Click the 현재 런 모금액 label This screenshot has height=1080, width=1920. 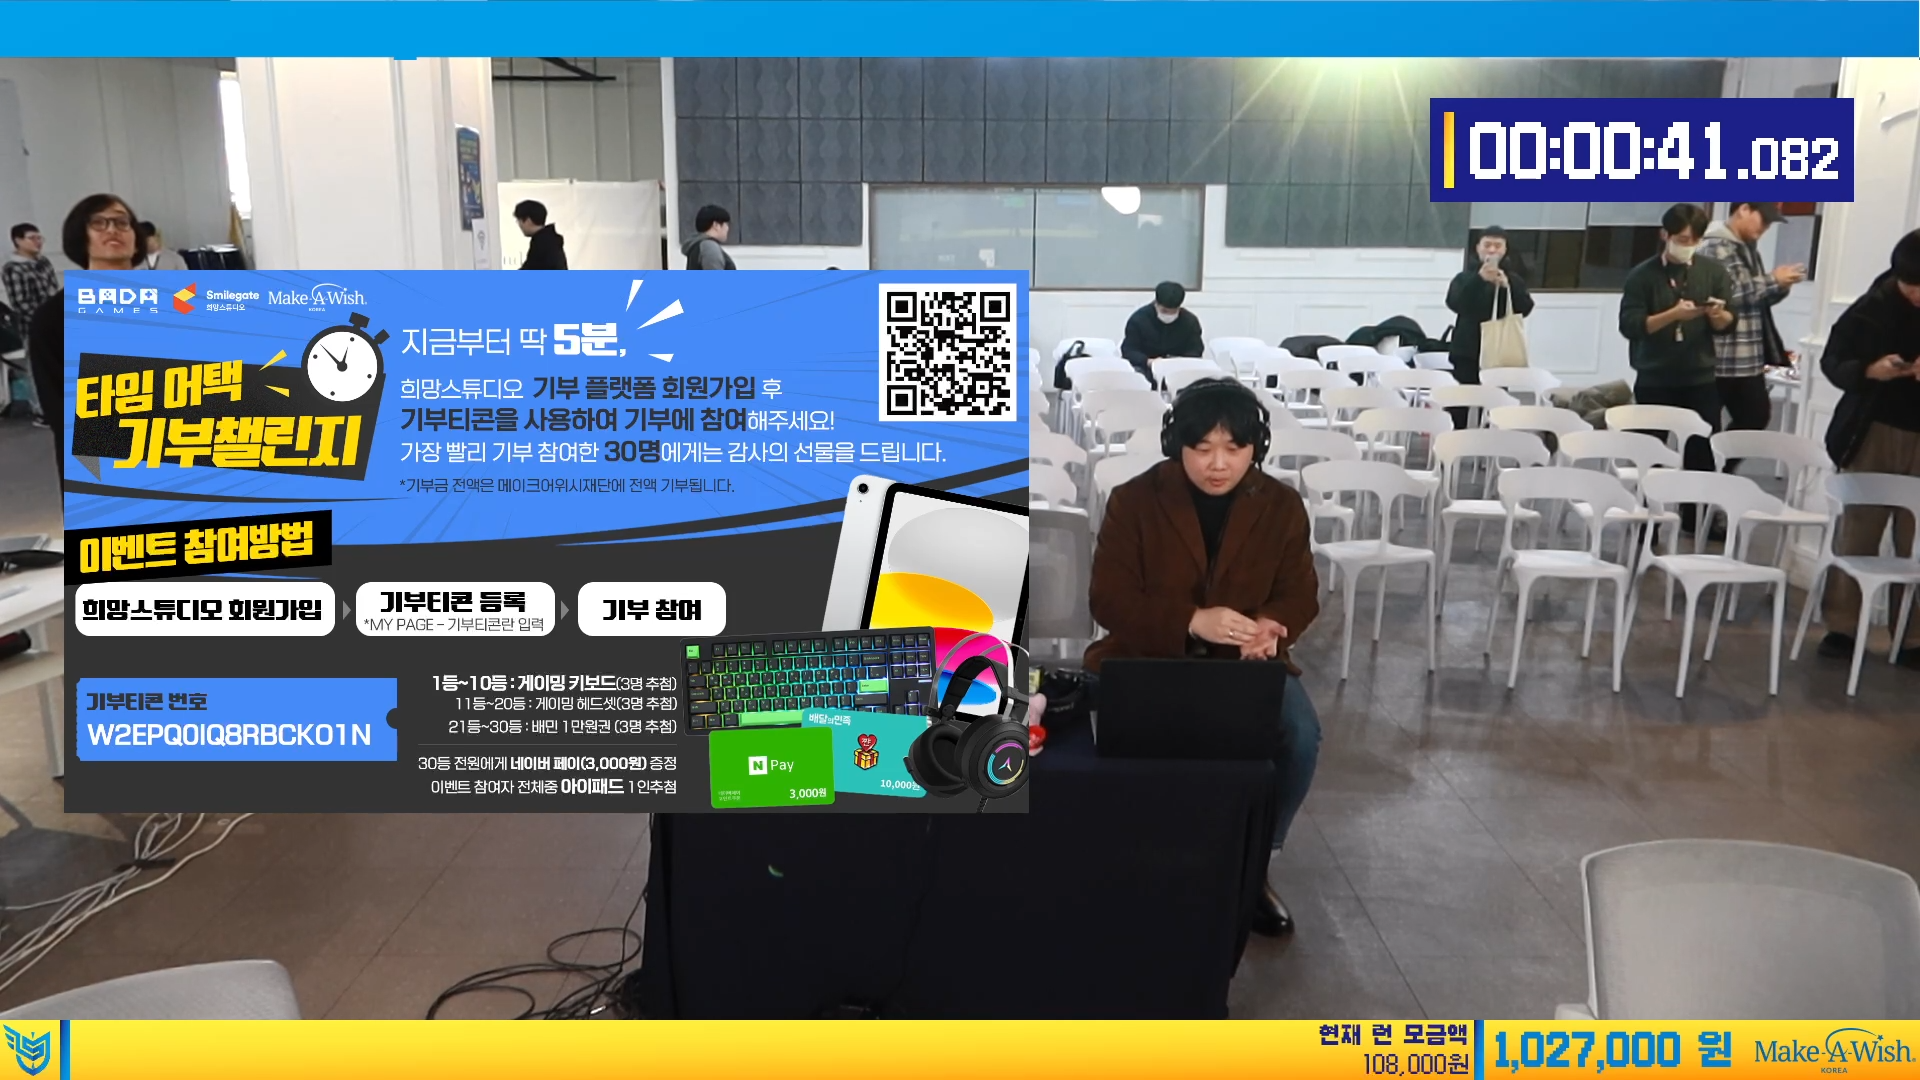point(1393,1035)
